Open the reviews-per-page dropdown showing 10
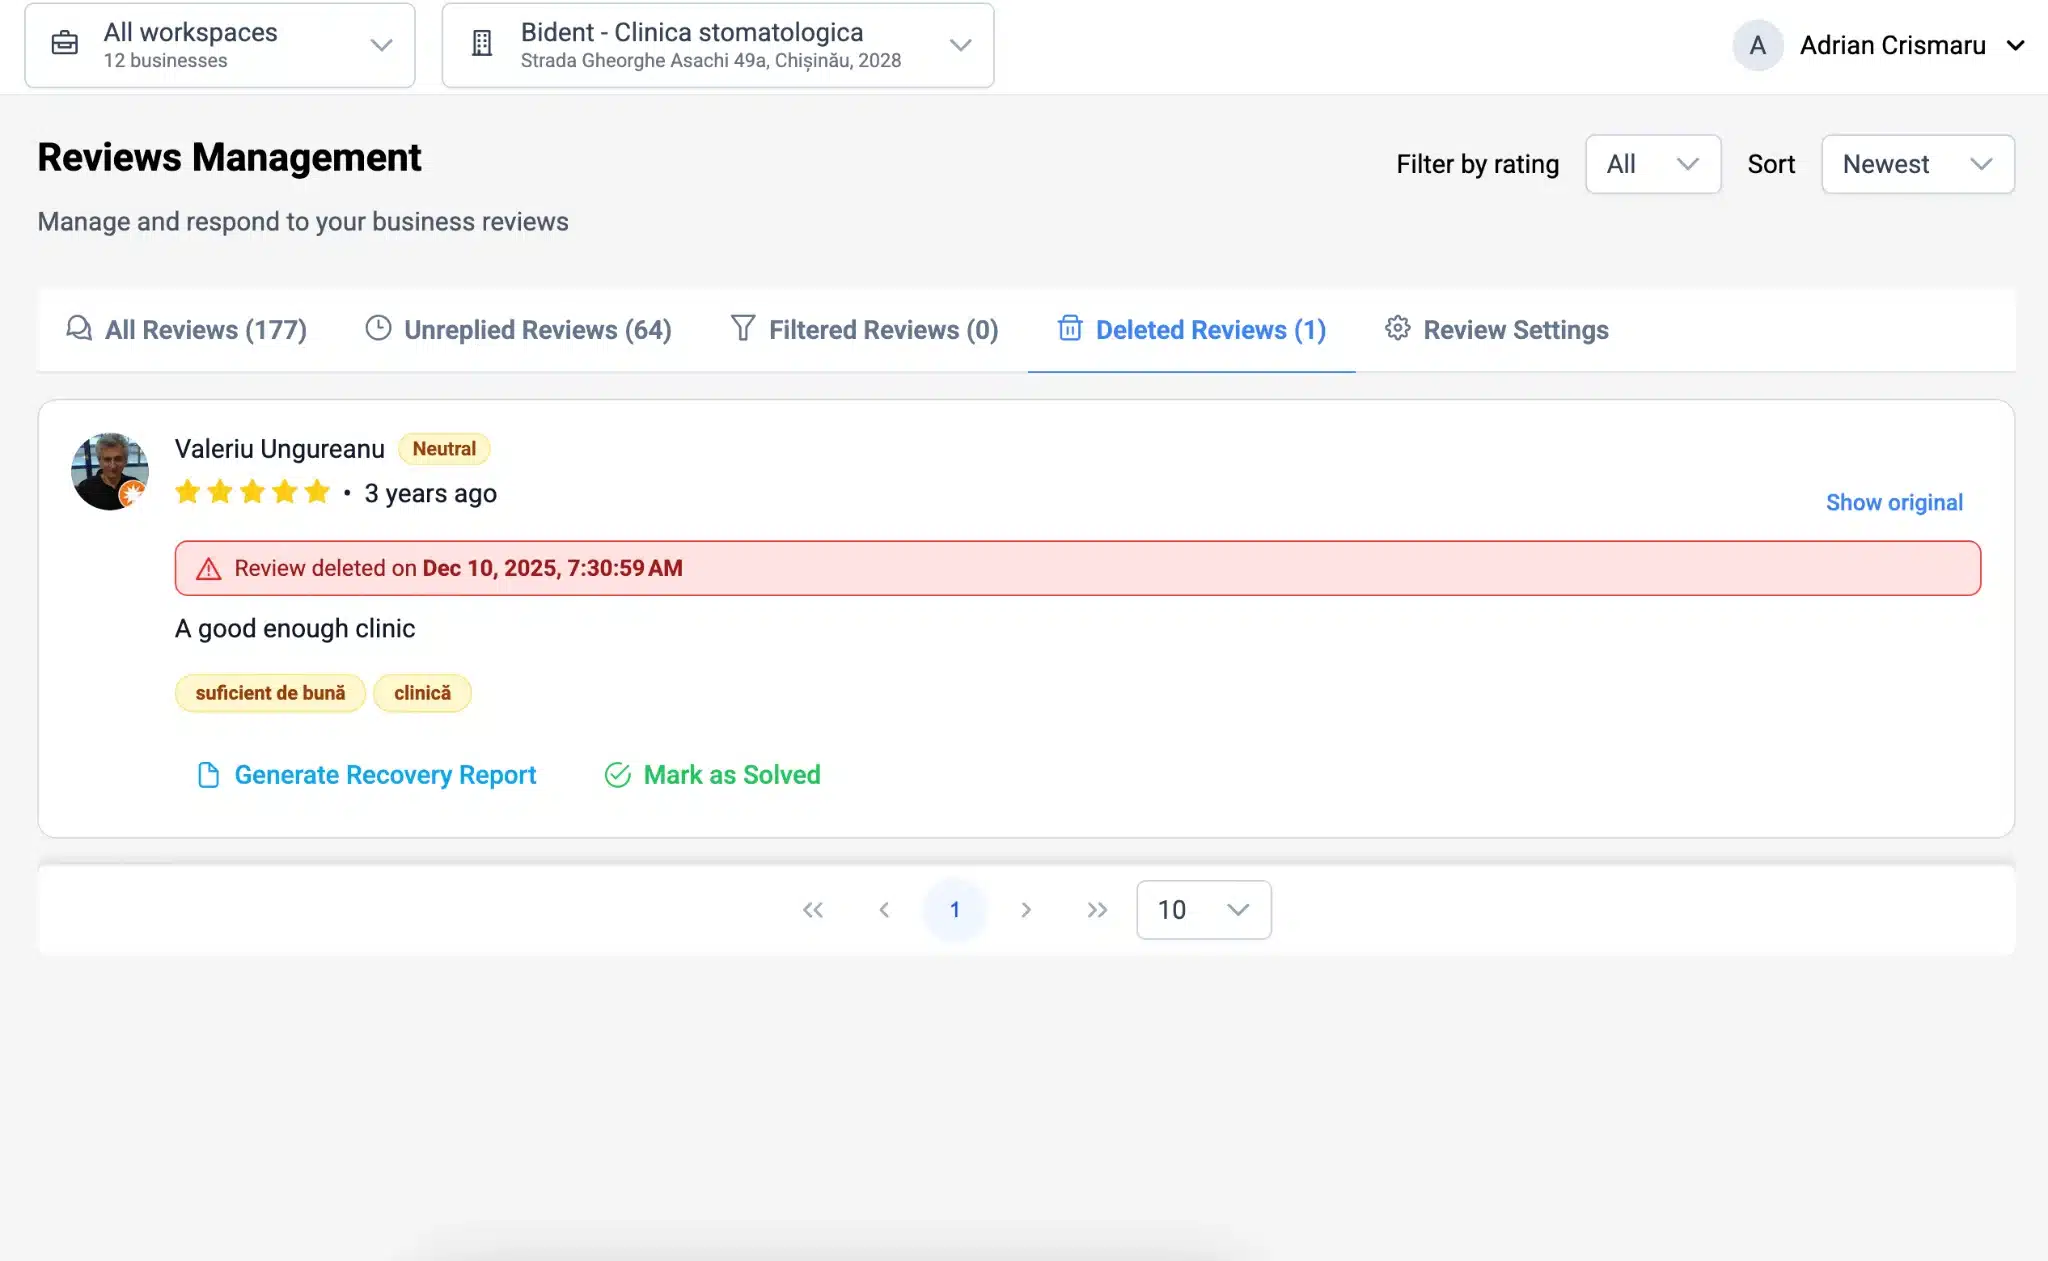 click(1202, 909)
